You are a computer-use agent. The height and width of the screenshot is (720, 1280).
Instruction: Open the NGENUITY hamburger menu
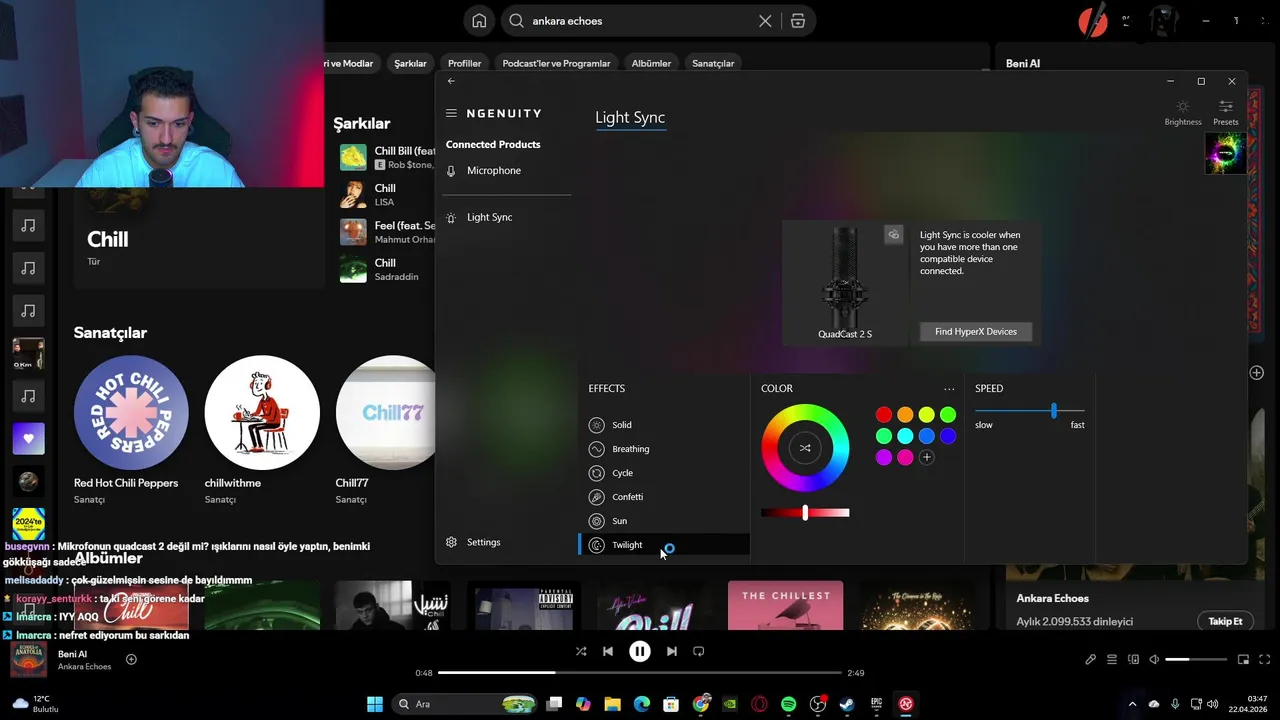(451, 114)
